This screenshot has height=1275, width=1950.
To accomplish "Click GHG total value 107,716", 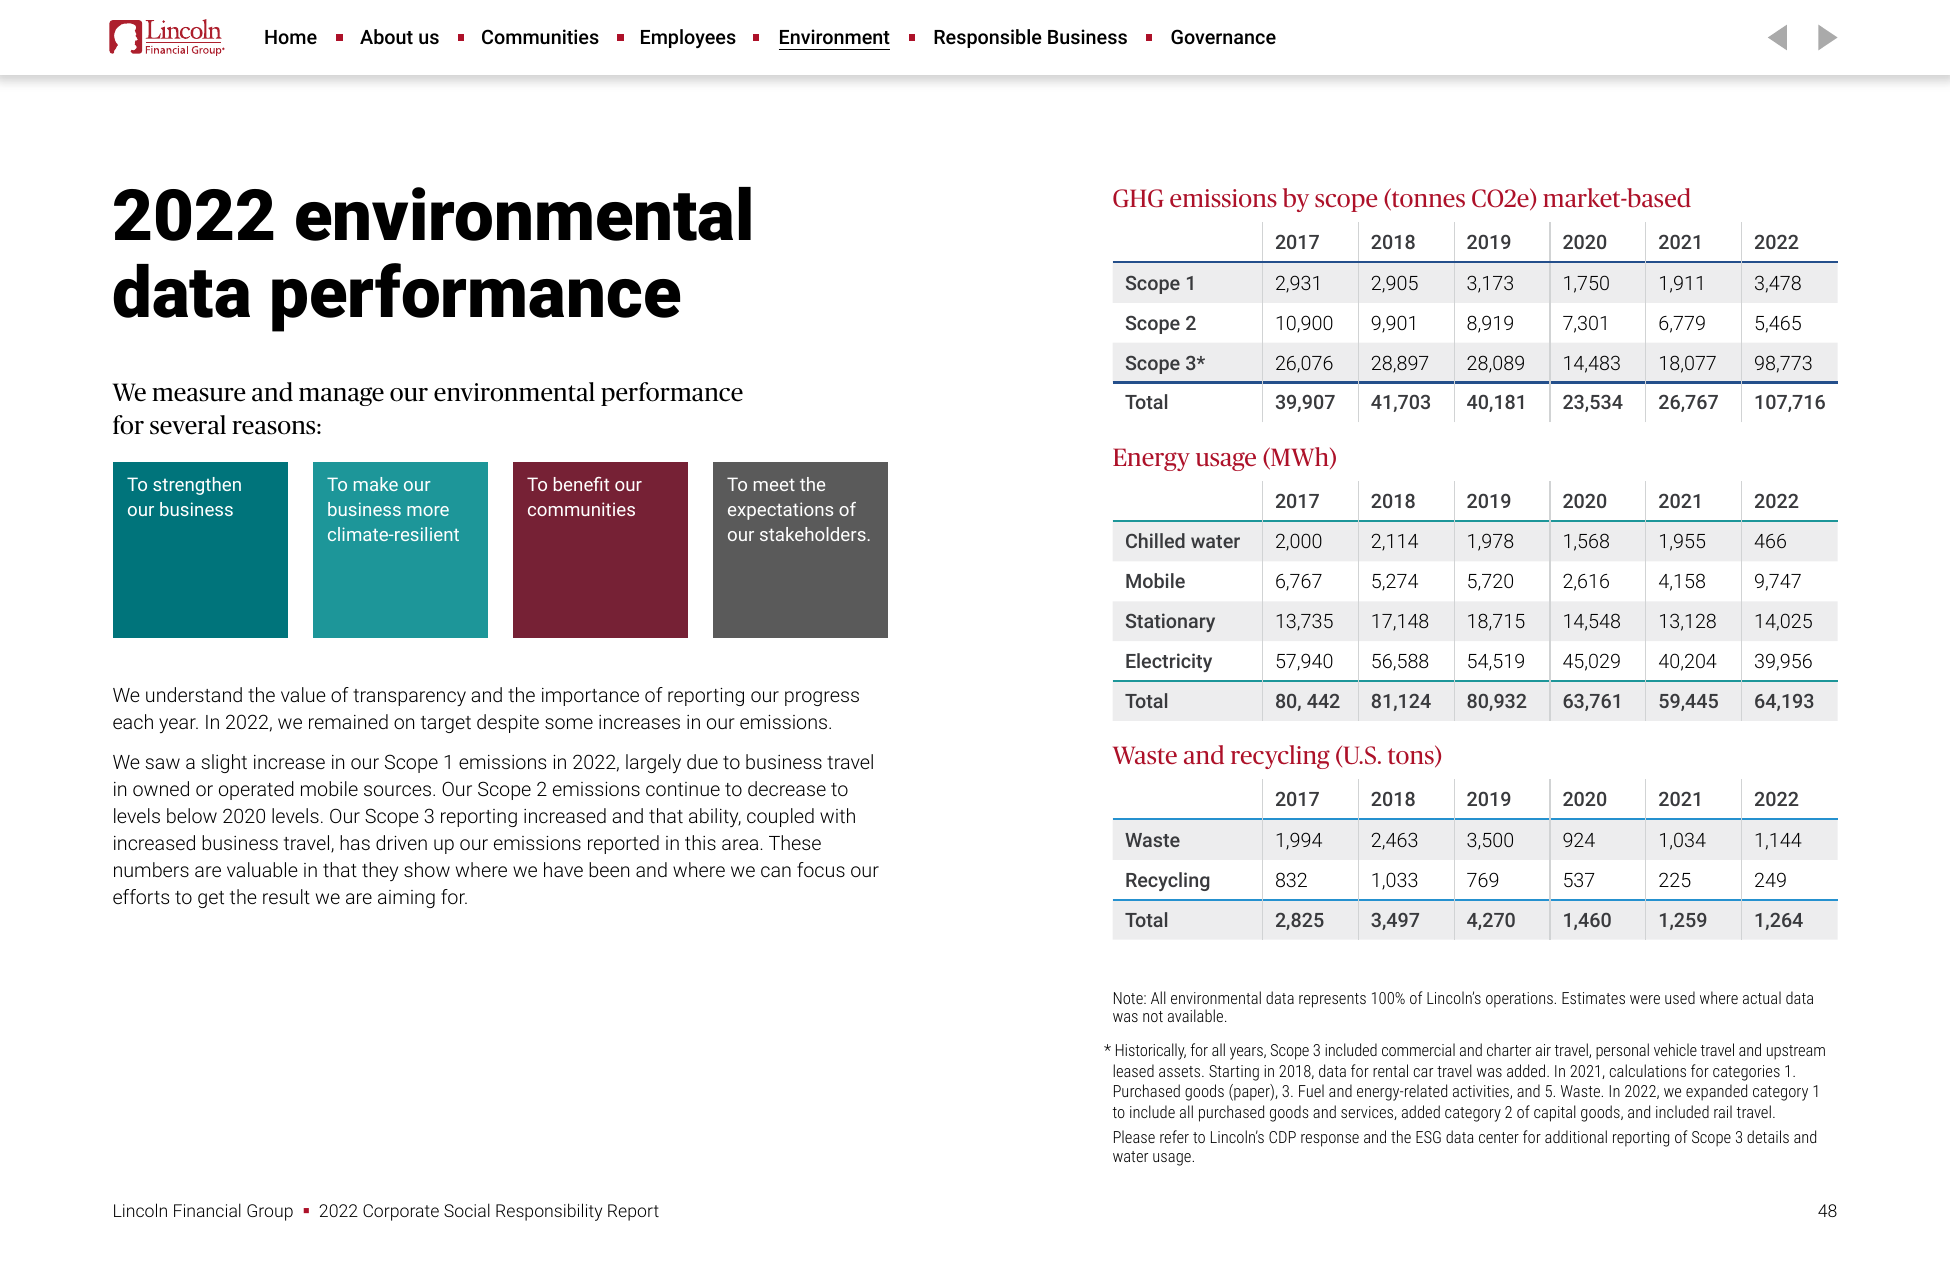I will [x=1789, y=402].
